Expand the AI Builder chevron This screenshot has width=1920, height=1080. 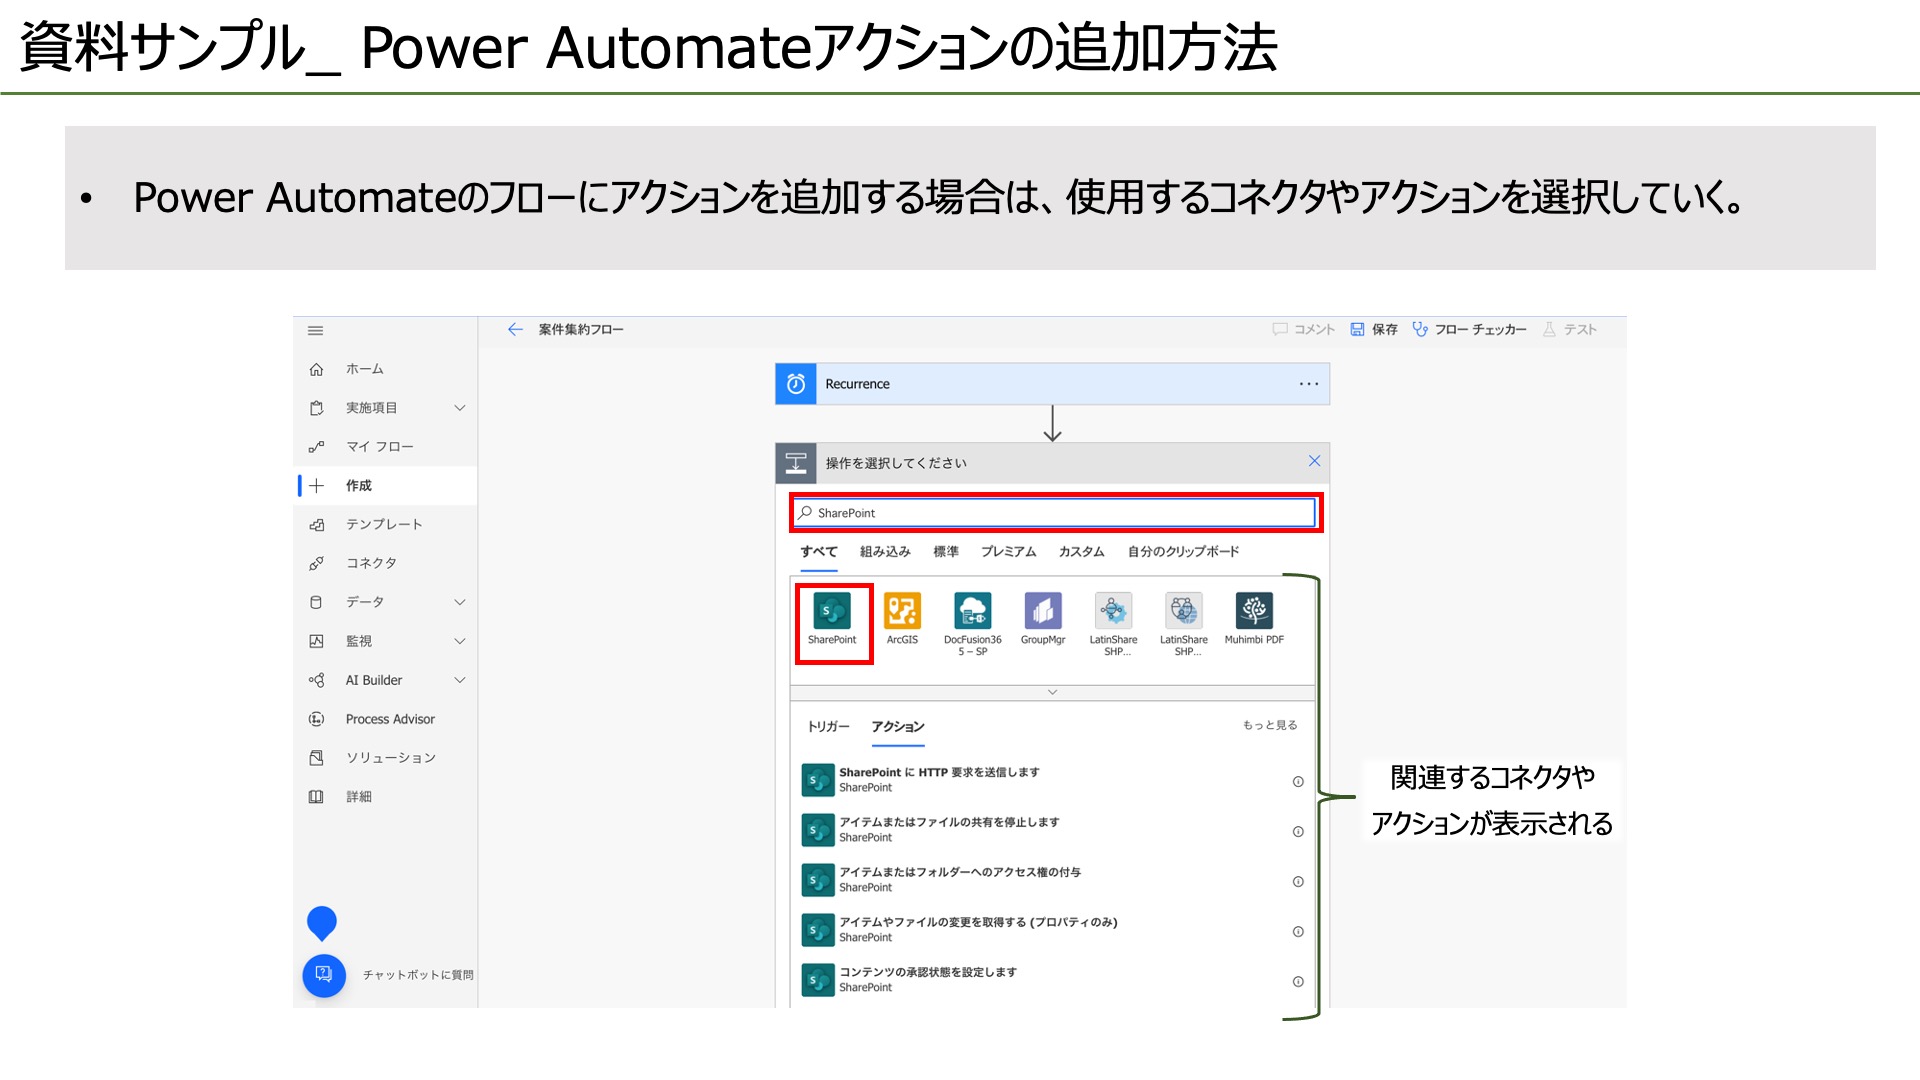coord(460,680)
